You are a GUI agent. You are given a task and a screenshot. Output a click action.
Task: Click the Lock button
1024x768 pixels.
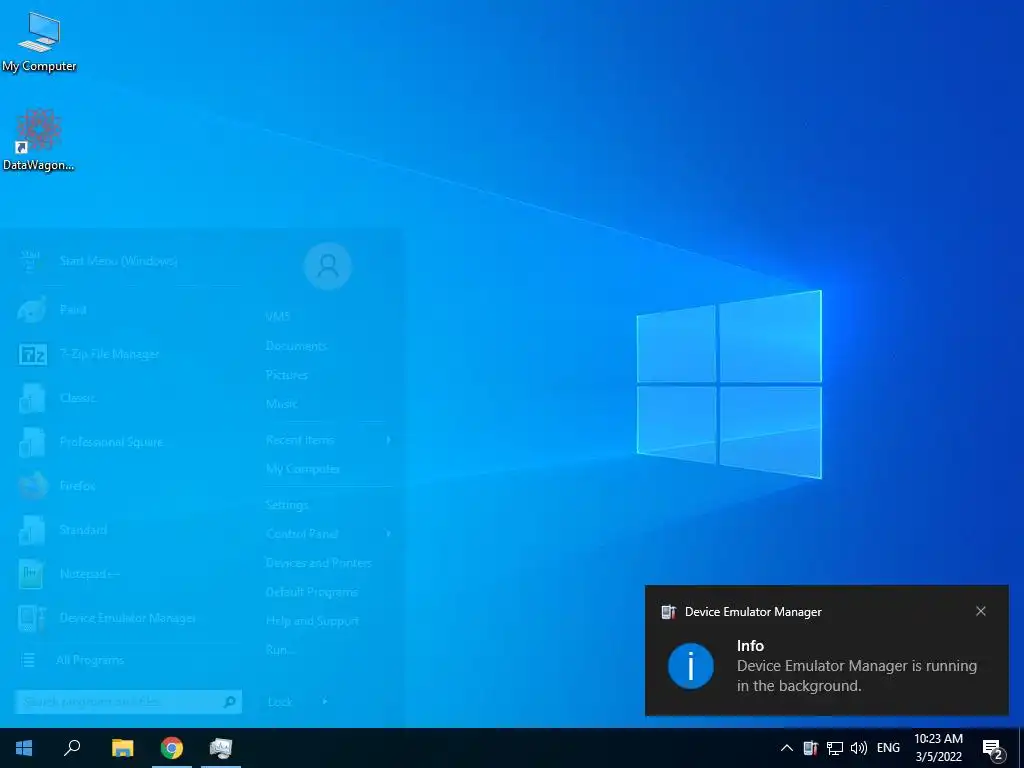280,701
